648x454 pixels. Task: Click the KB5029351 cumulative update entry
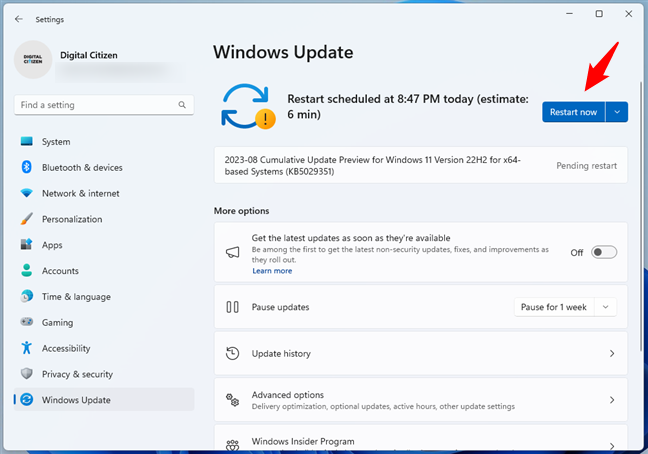coord(420,165)
